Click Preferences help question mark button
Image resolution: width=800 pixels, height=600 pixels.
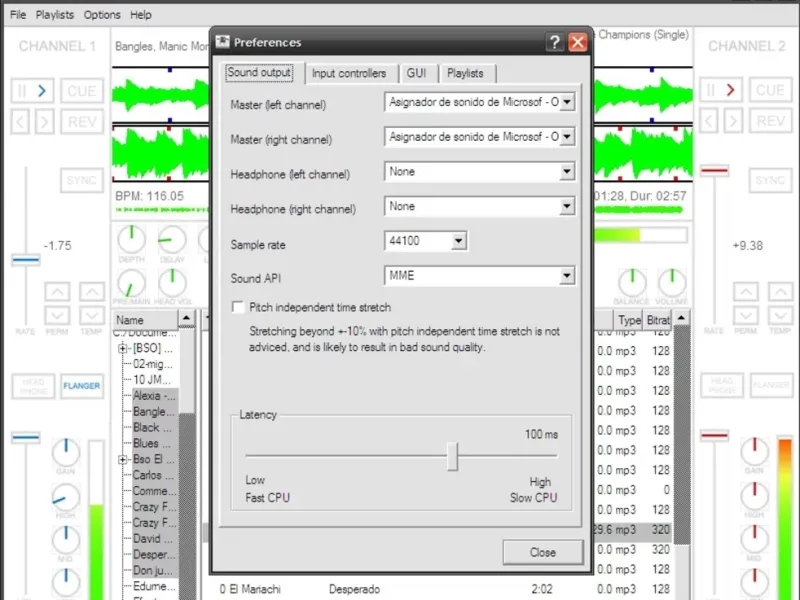[x=555, y=42]
